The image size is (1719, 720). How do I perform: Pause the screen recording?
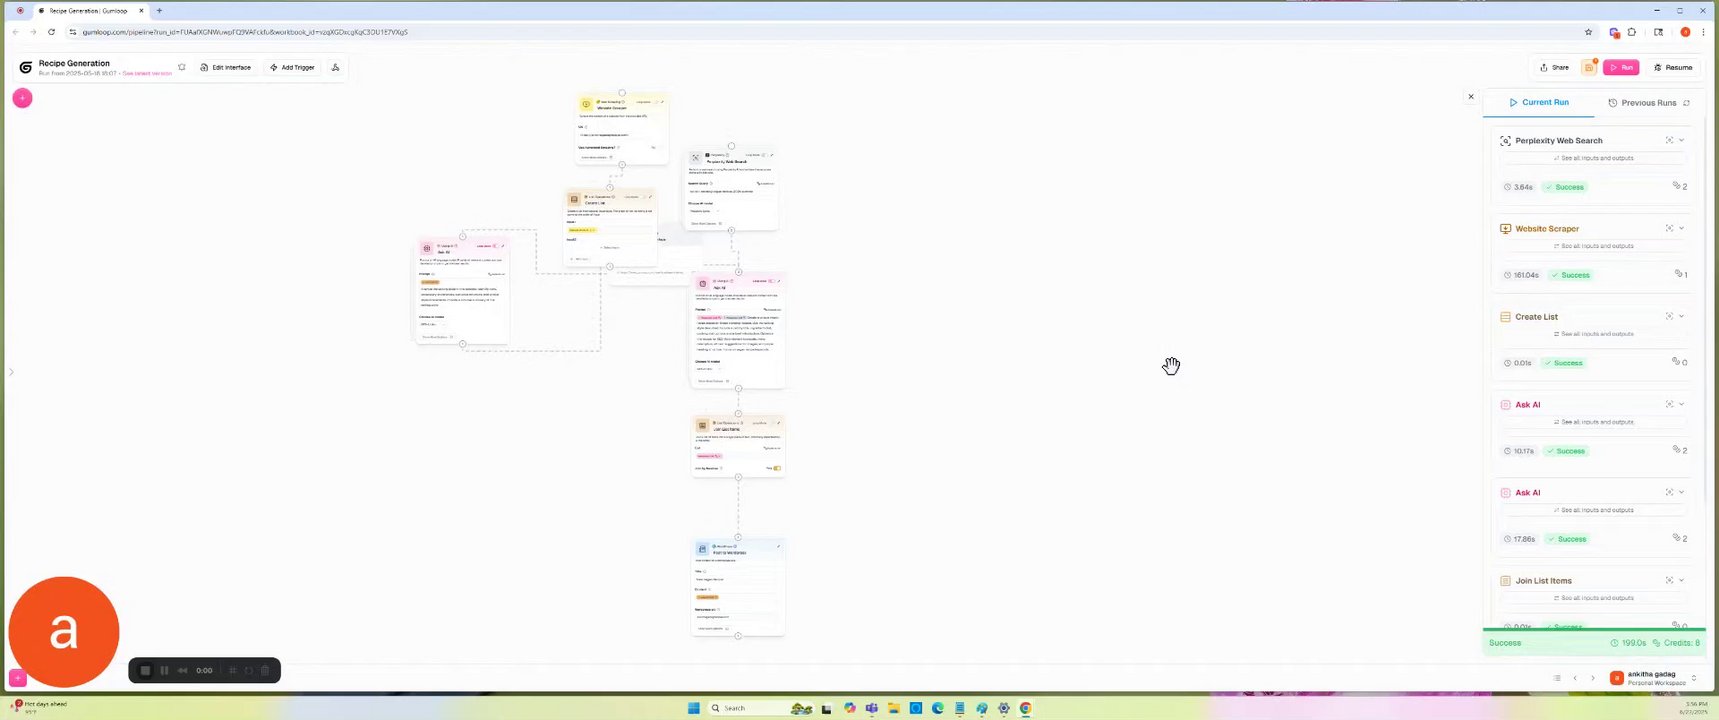164,670
